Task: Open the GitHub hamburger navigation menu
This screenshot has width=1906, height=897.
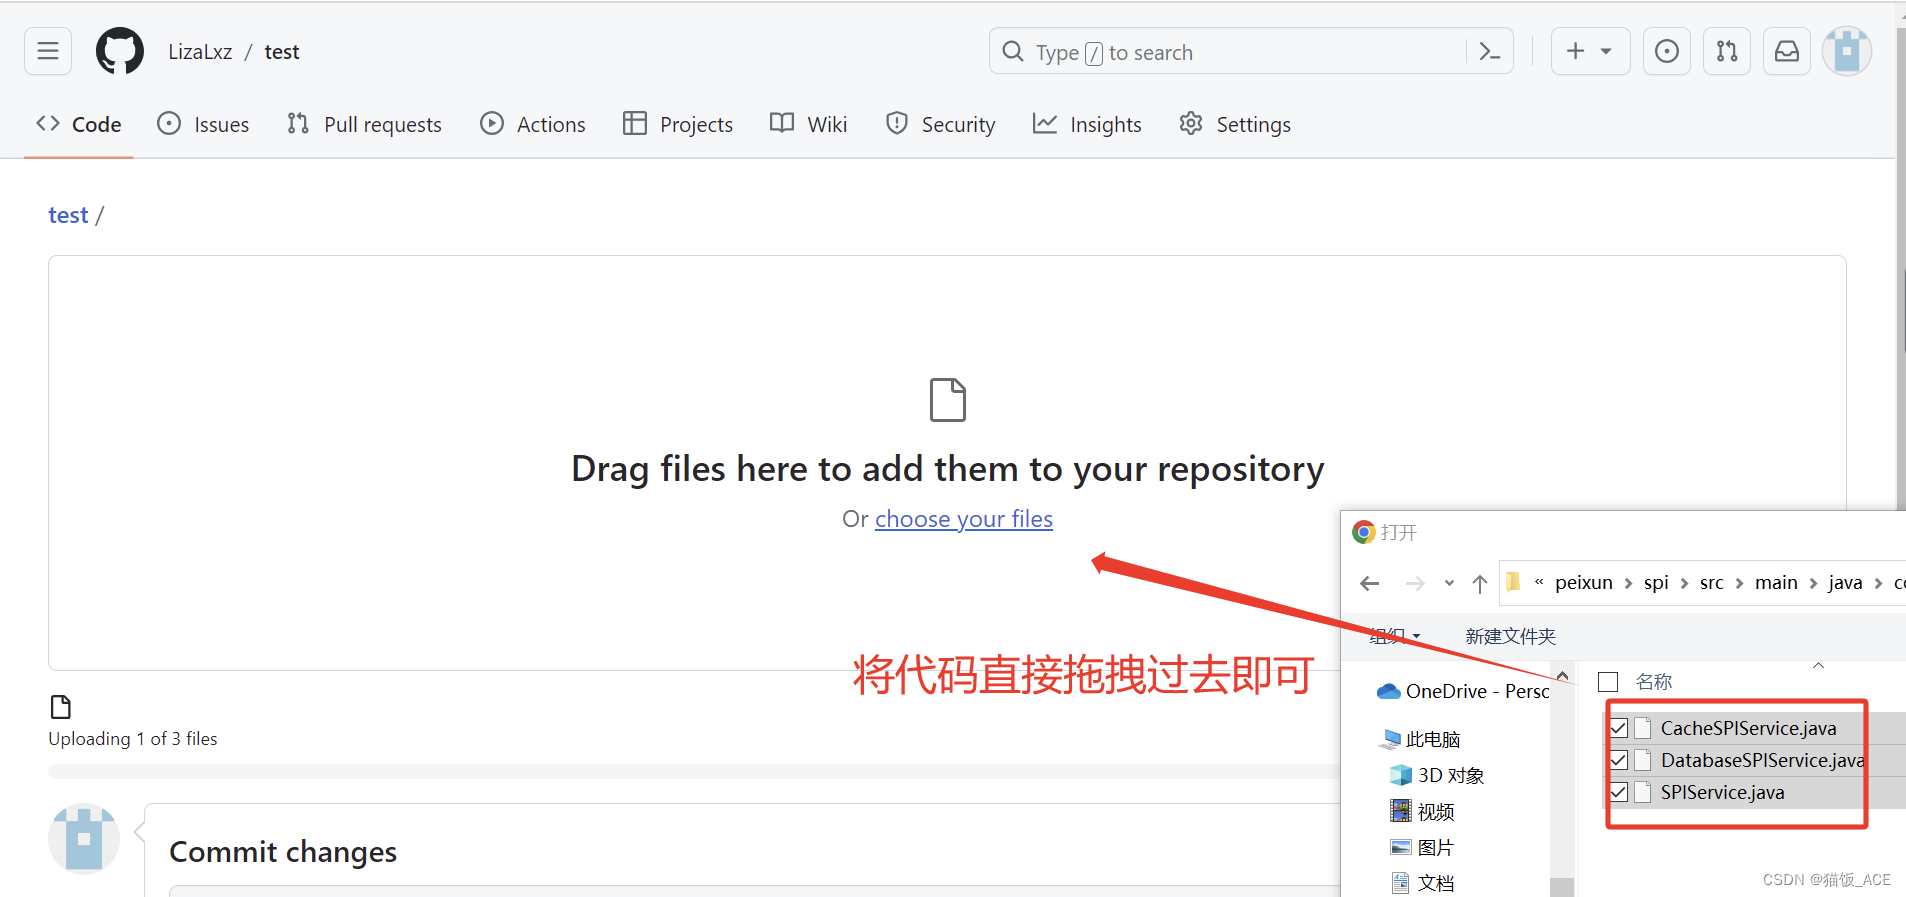Action: (x=48, y=51)
